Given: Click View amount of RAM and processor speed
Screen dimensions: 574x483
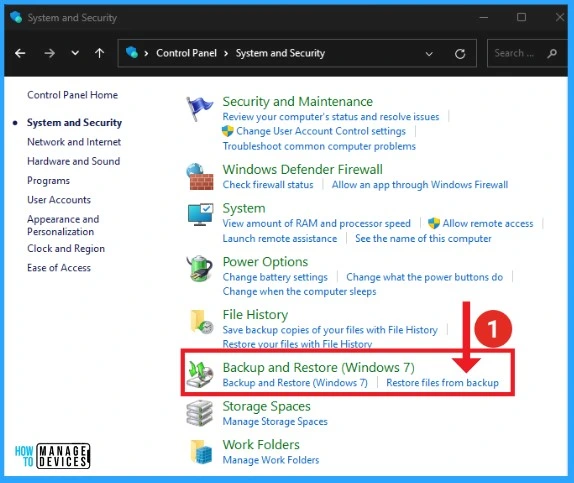Looking at the screenshot, I should (x=317, y=223).
